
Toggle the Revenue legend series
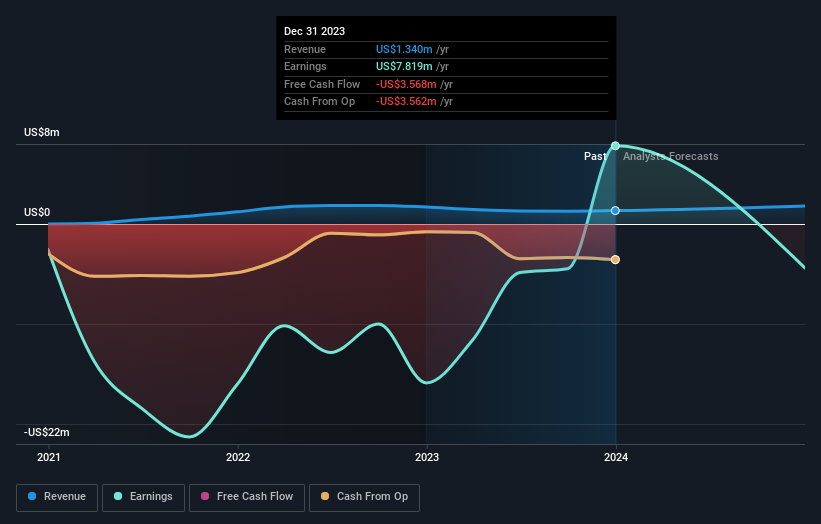pyautogui.click(x=57, y=497)
